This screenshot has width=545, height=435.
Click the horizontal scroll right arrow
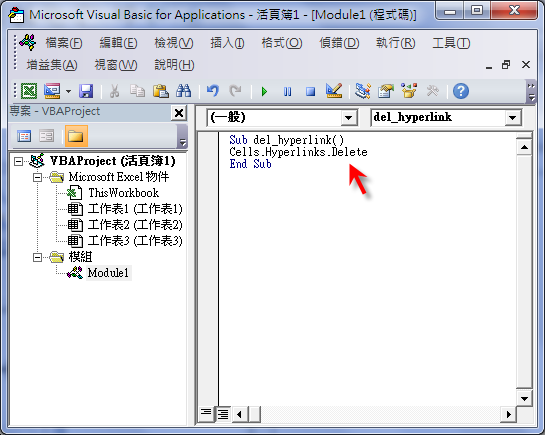[x=509, y=414]
